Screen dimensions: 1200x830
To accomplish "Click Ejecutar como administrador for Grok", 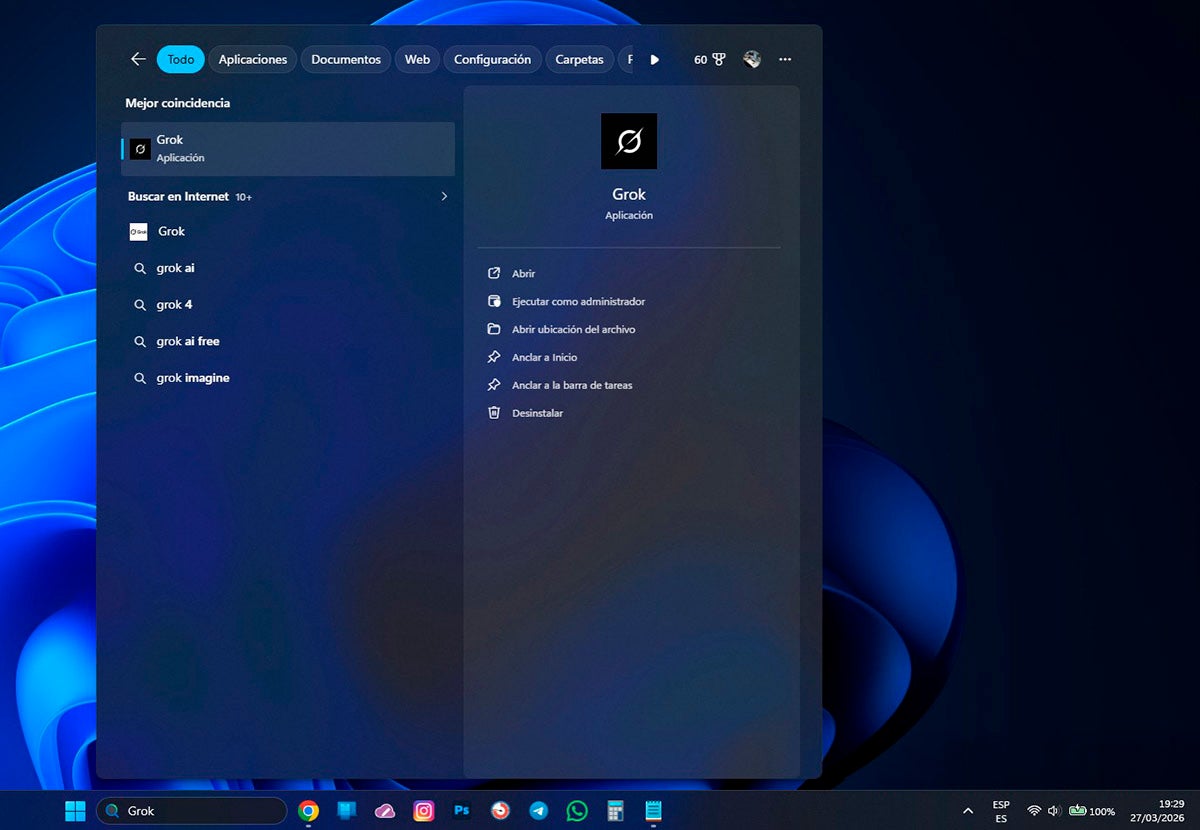I will [x=578, y=301].
